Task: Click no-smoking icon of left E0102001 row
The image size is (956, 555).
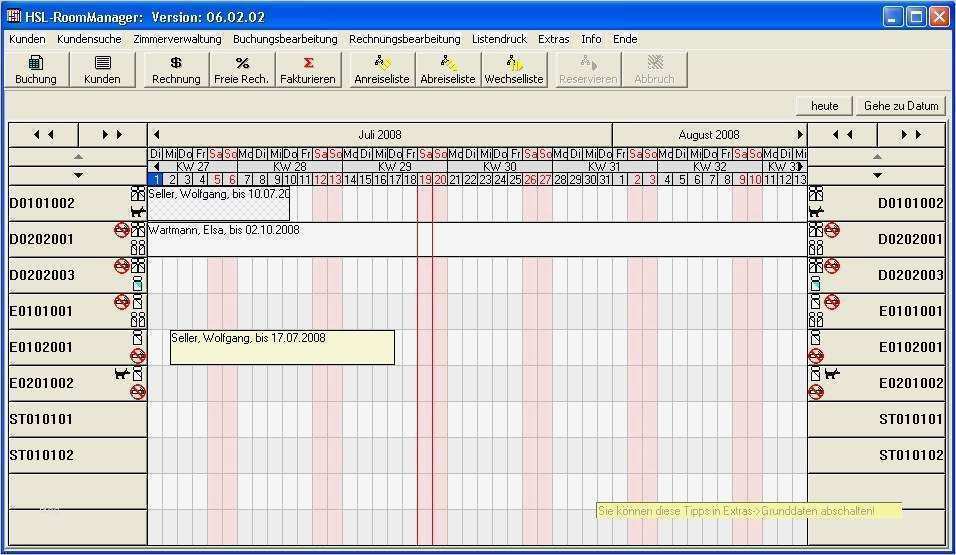Action: point(138,356)
